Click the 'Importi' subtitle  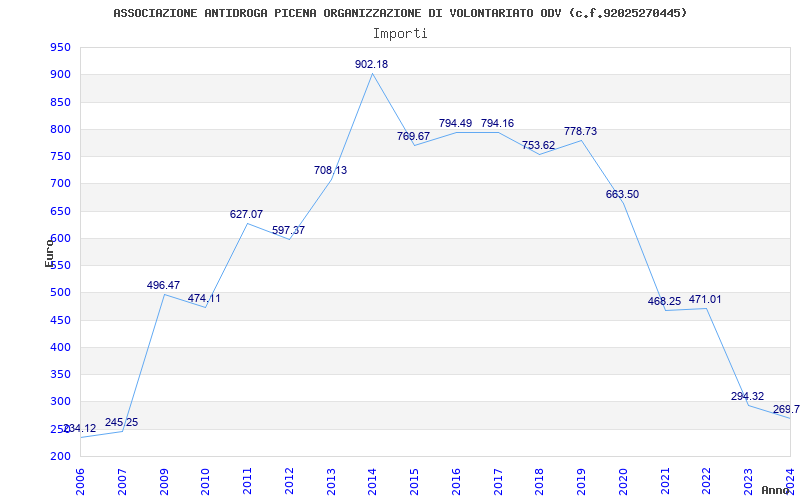(x=400, y=34)
